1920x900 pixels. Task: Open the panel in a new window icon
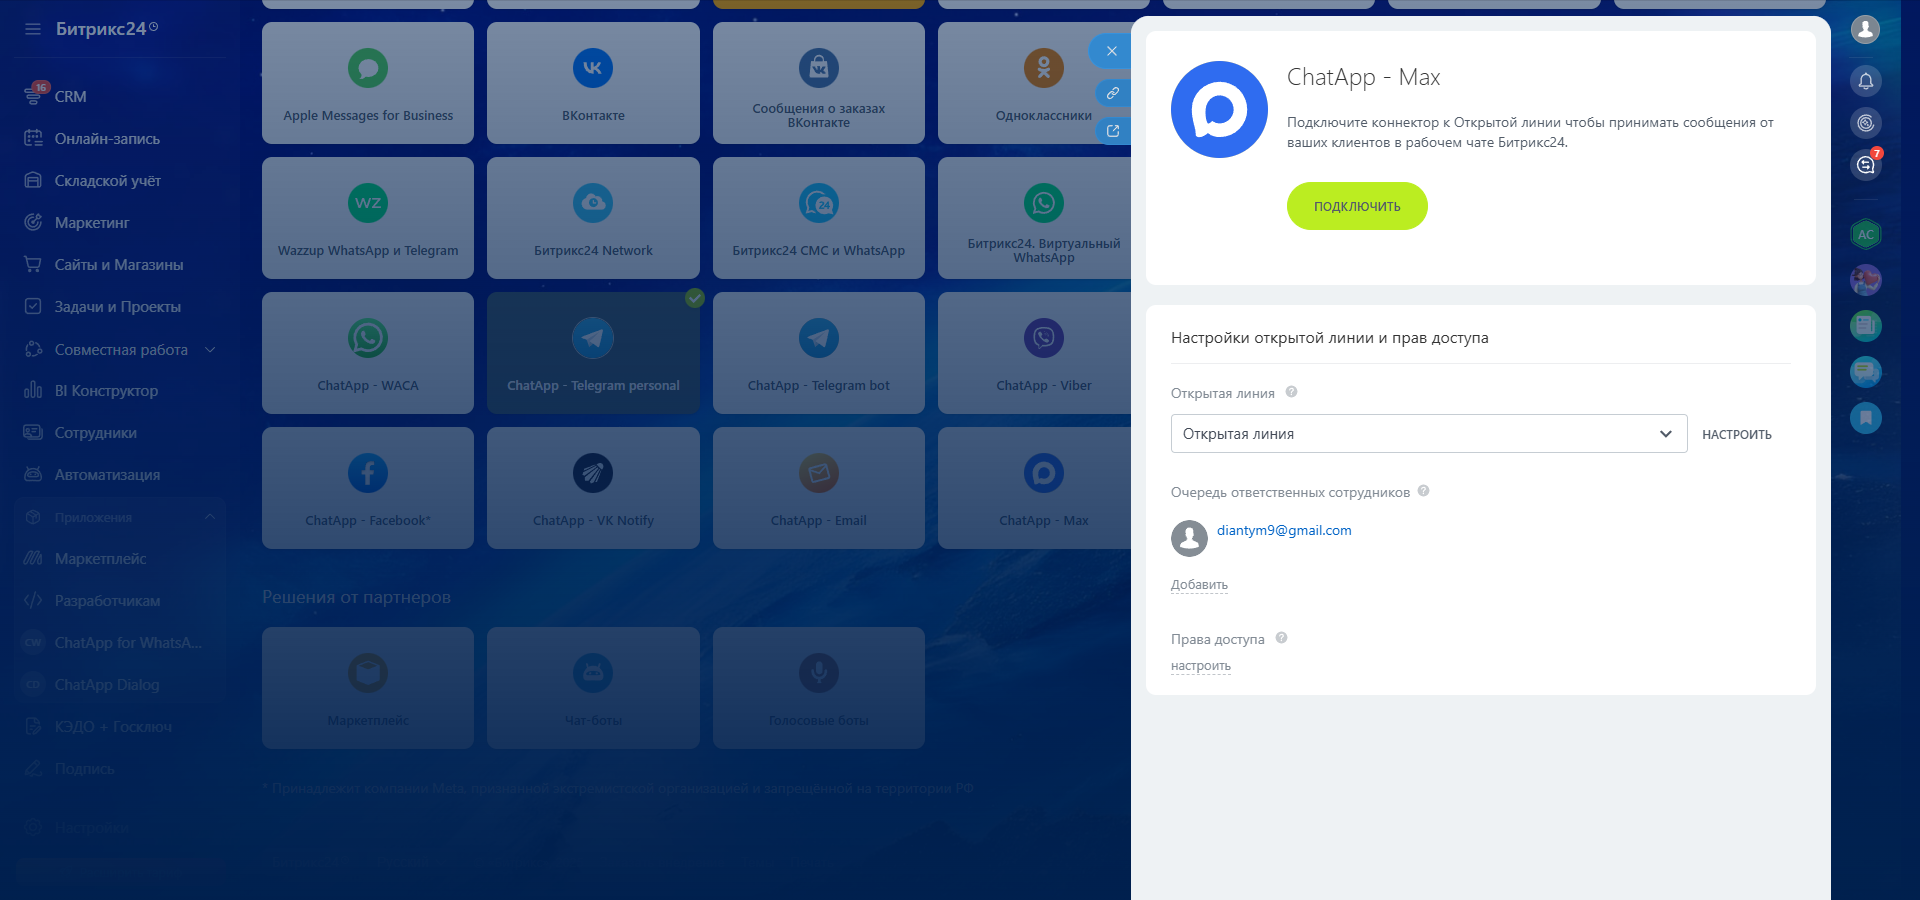click(x=1112, y=131)
